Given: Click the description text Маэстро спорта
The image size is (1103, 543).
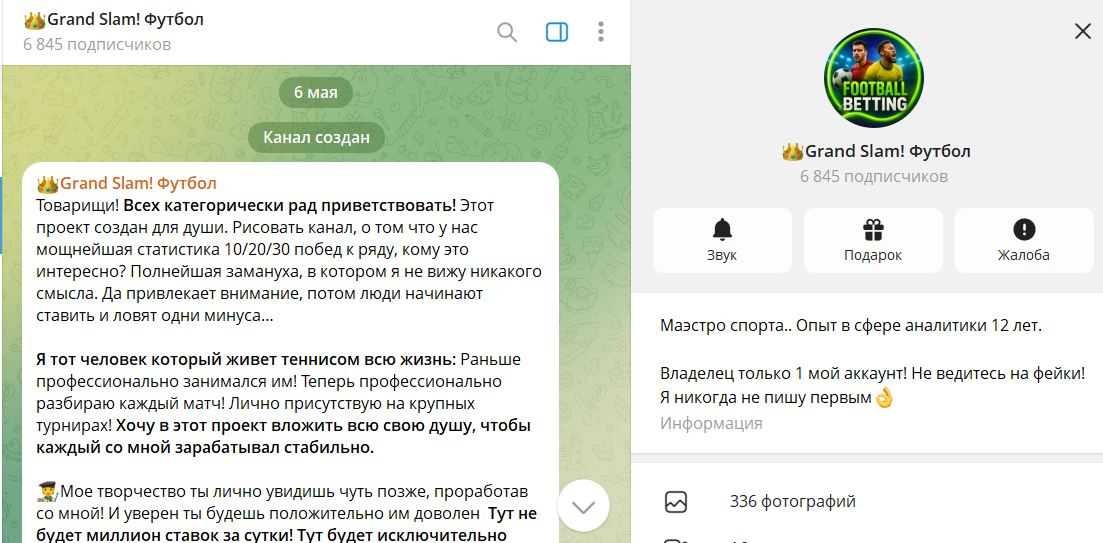Looking at the screenshot, I should click(x=850, y=326).
